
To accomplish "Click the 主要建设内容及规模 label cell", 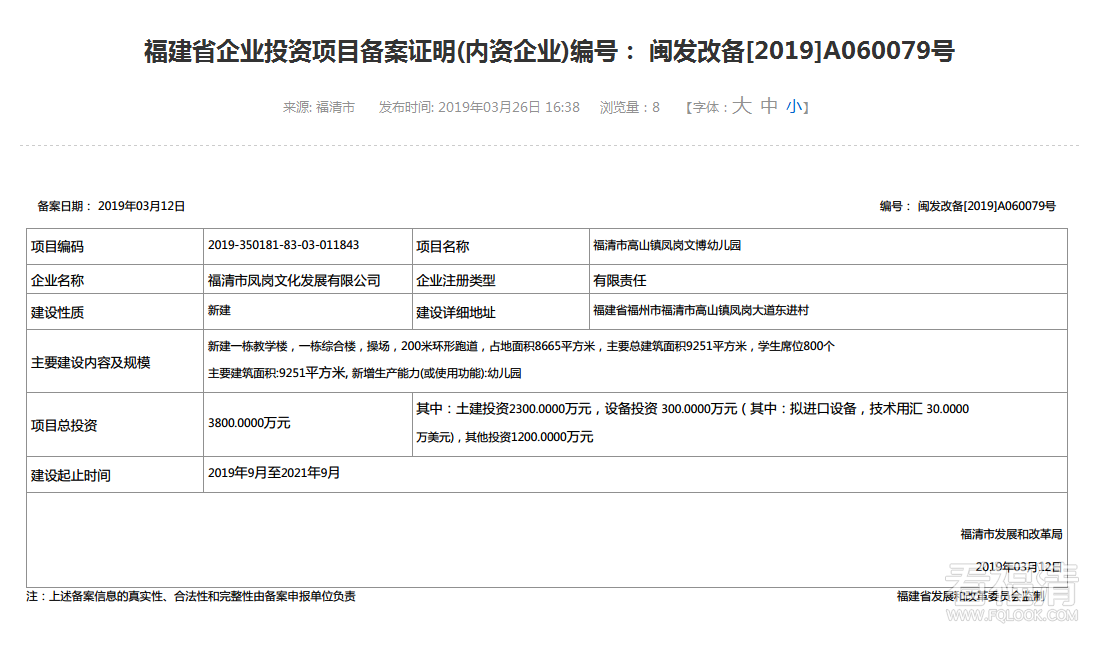I will click(x=115, y=361).
